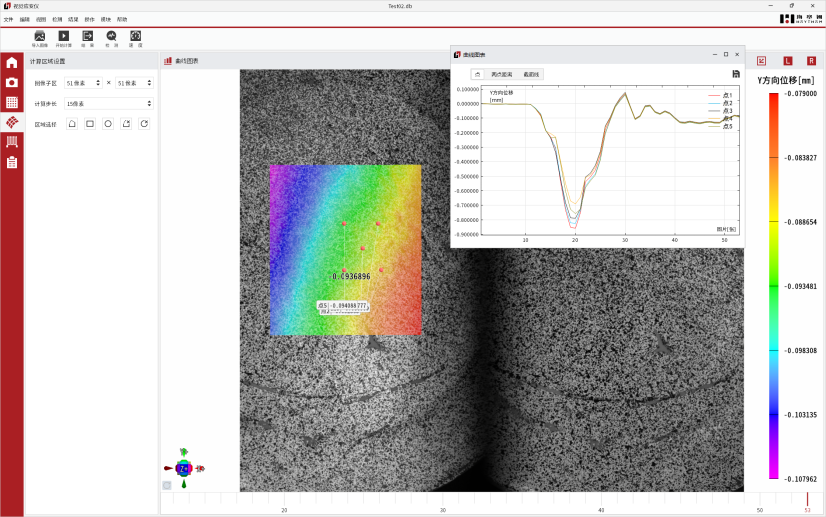Toggle the chart icon button beside L
The height and width of the screenshot is (517, 826).
(762, 61)
